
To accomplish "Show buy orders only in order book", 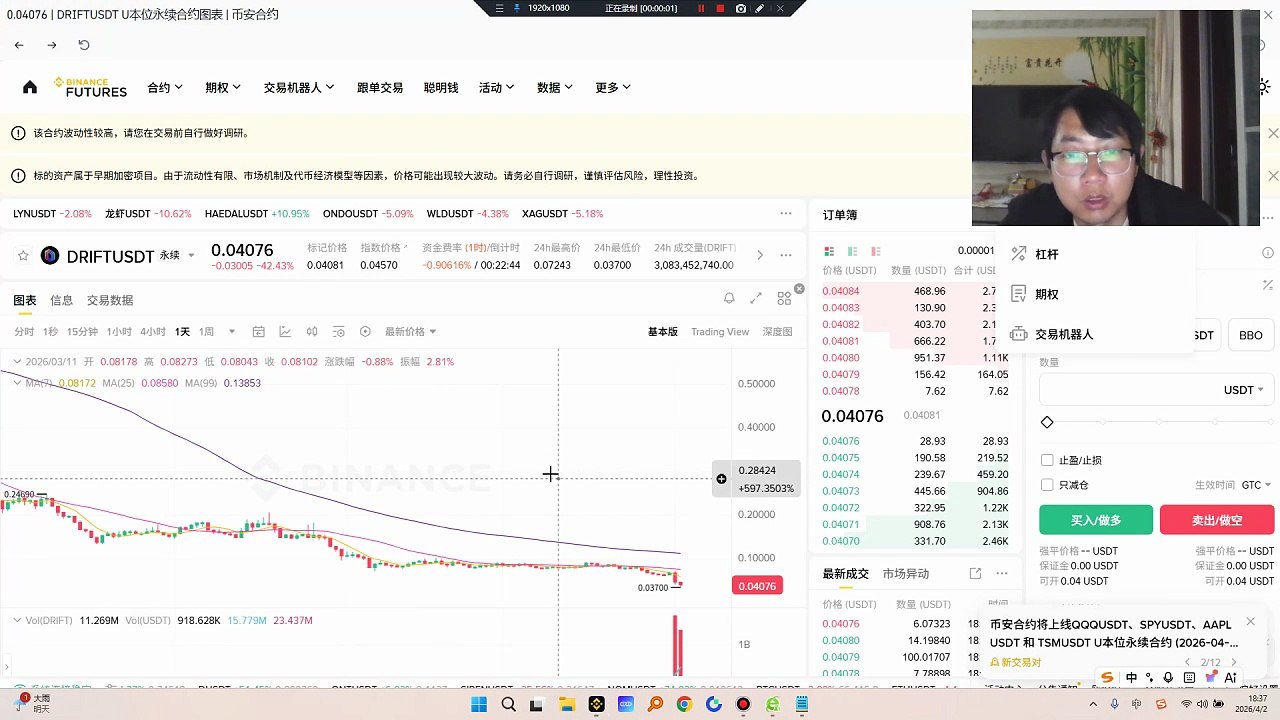I will [852, 251].
